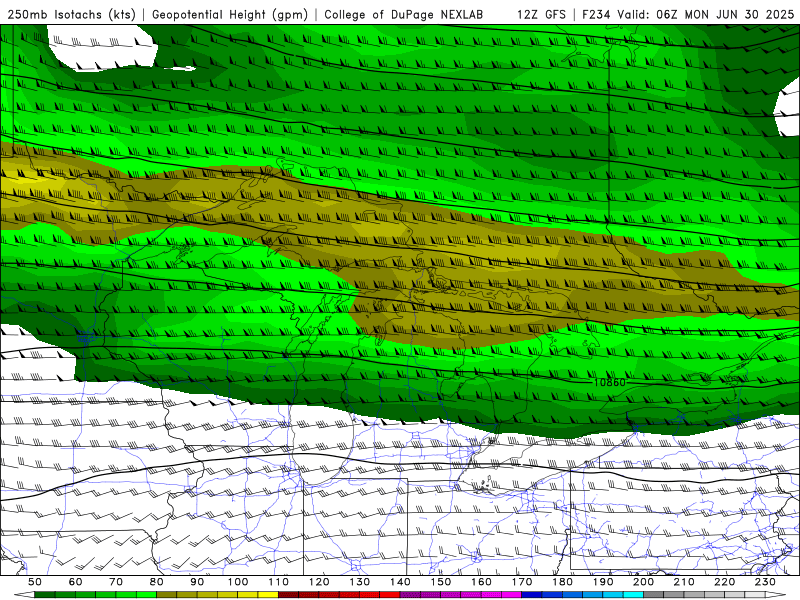The height and width of the screenshot is (600, 800).
Task: Click the 180 value on the color scale
Action: pyautogui.click(x=562, y=582)
